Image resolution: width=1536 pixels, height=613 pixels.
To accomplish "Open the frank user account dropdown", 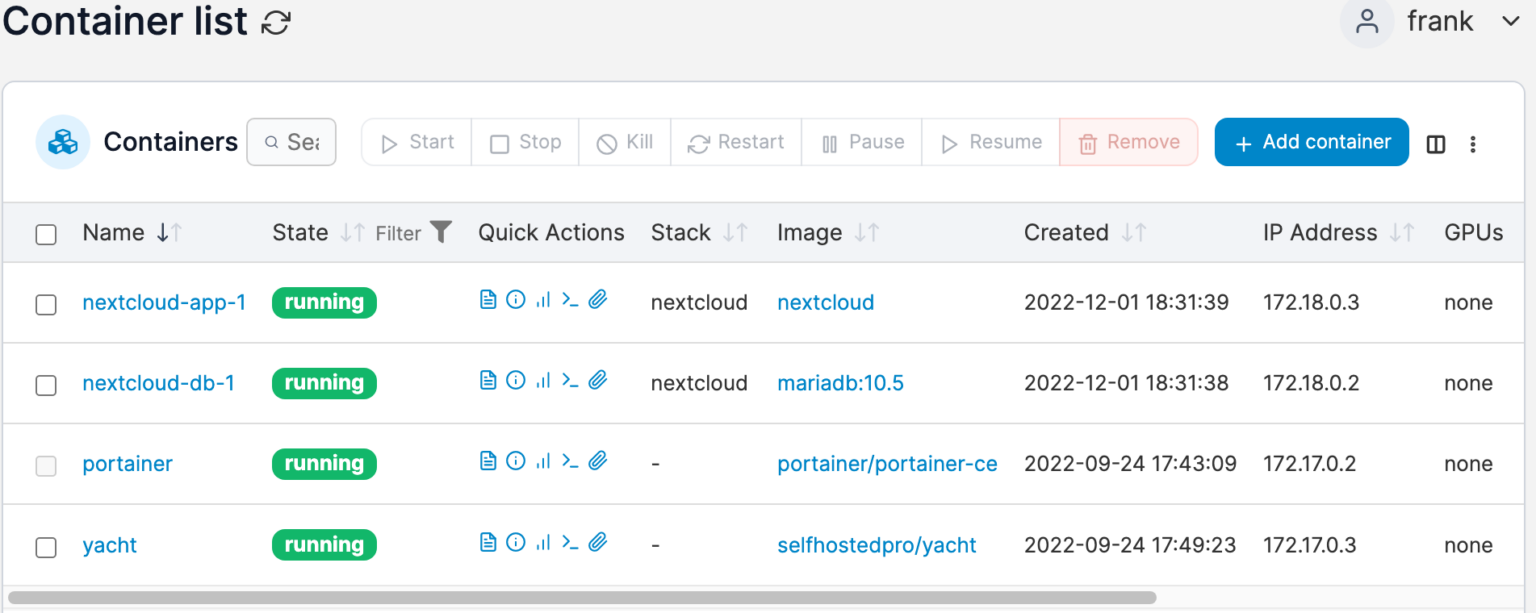I will (x=1440, y=21).
